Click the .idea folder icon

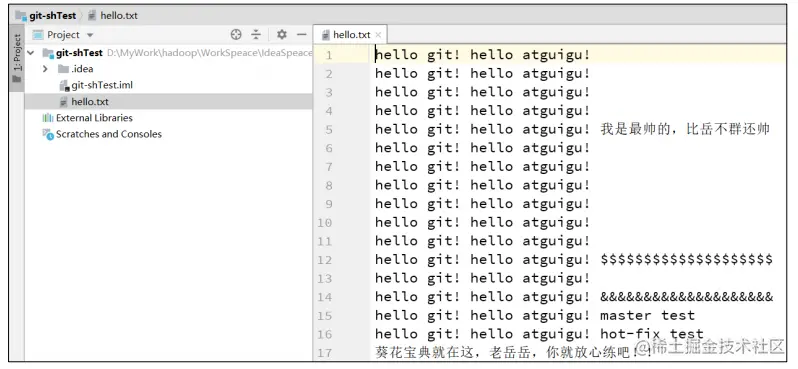[x=63, y=69]
